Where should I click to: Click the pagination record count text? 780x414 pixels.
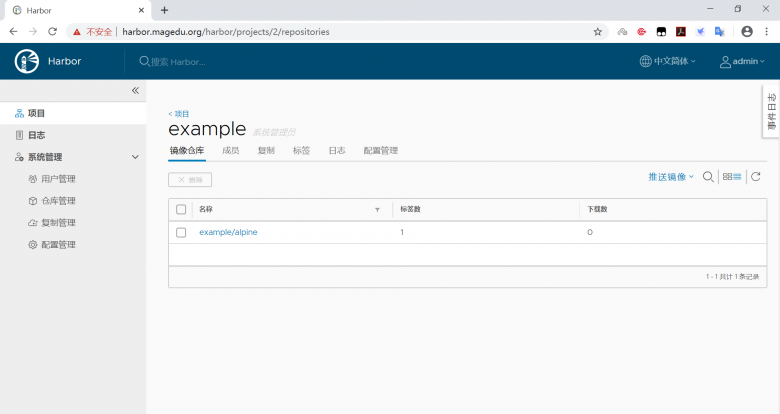click(732, 277)
